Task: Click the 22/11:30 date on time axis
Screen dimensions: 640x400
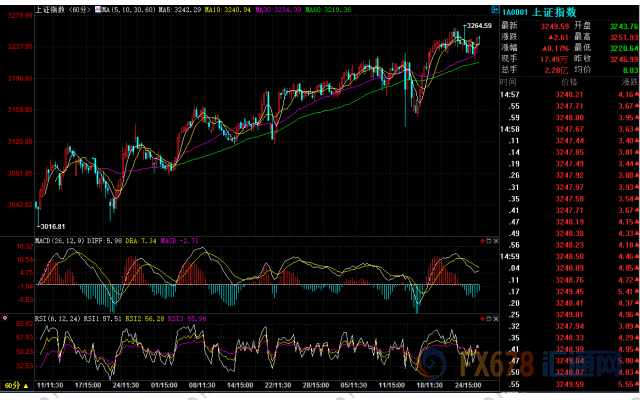Action: point(278,385)
